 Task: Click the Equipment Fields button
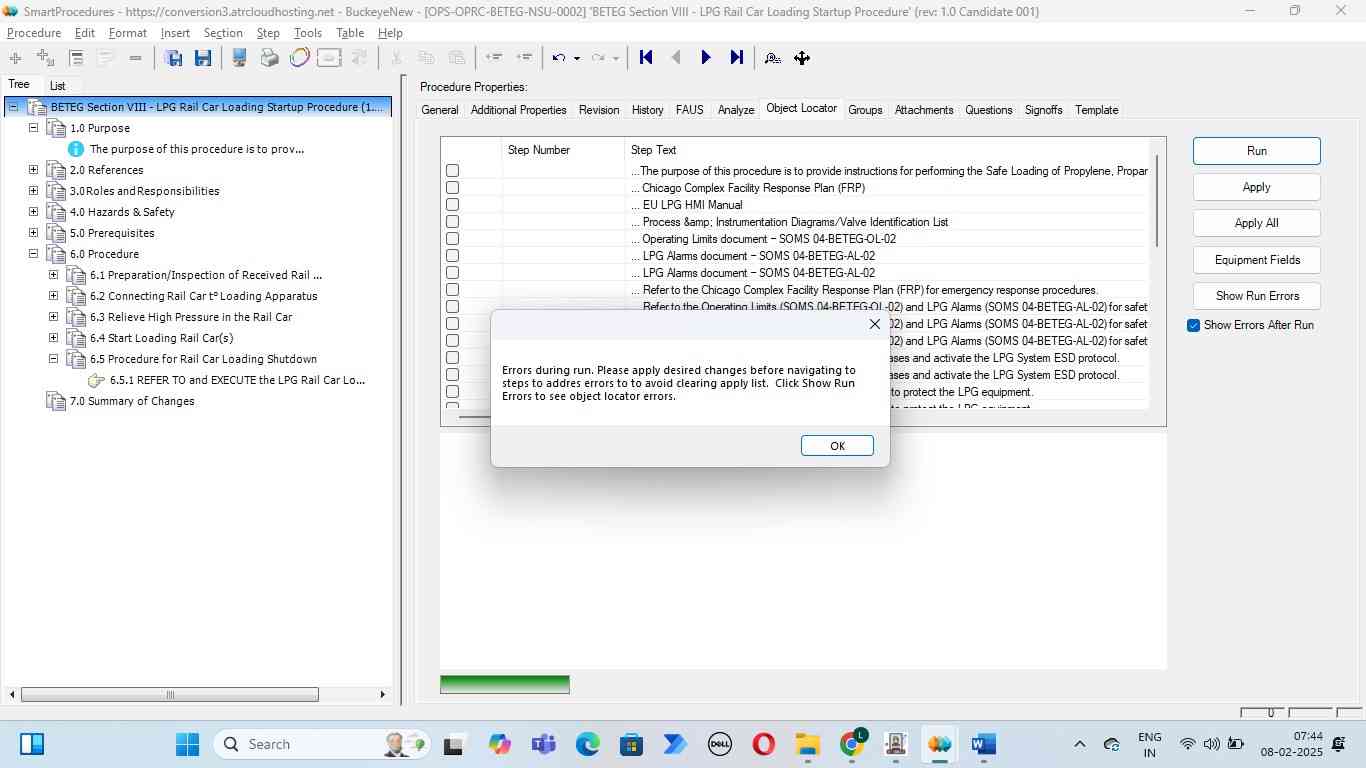1257,260
